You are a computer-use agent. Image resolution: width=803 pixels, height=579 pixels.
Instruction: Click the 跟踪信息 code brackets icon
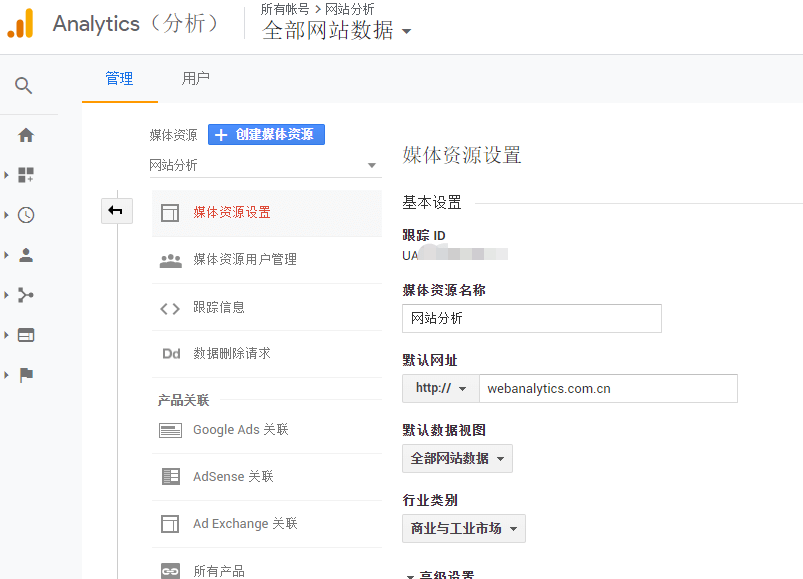(170, 309)
